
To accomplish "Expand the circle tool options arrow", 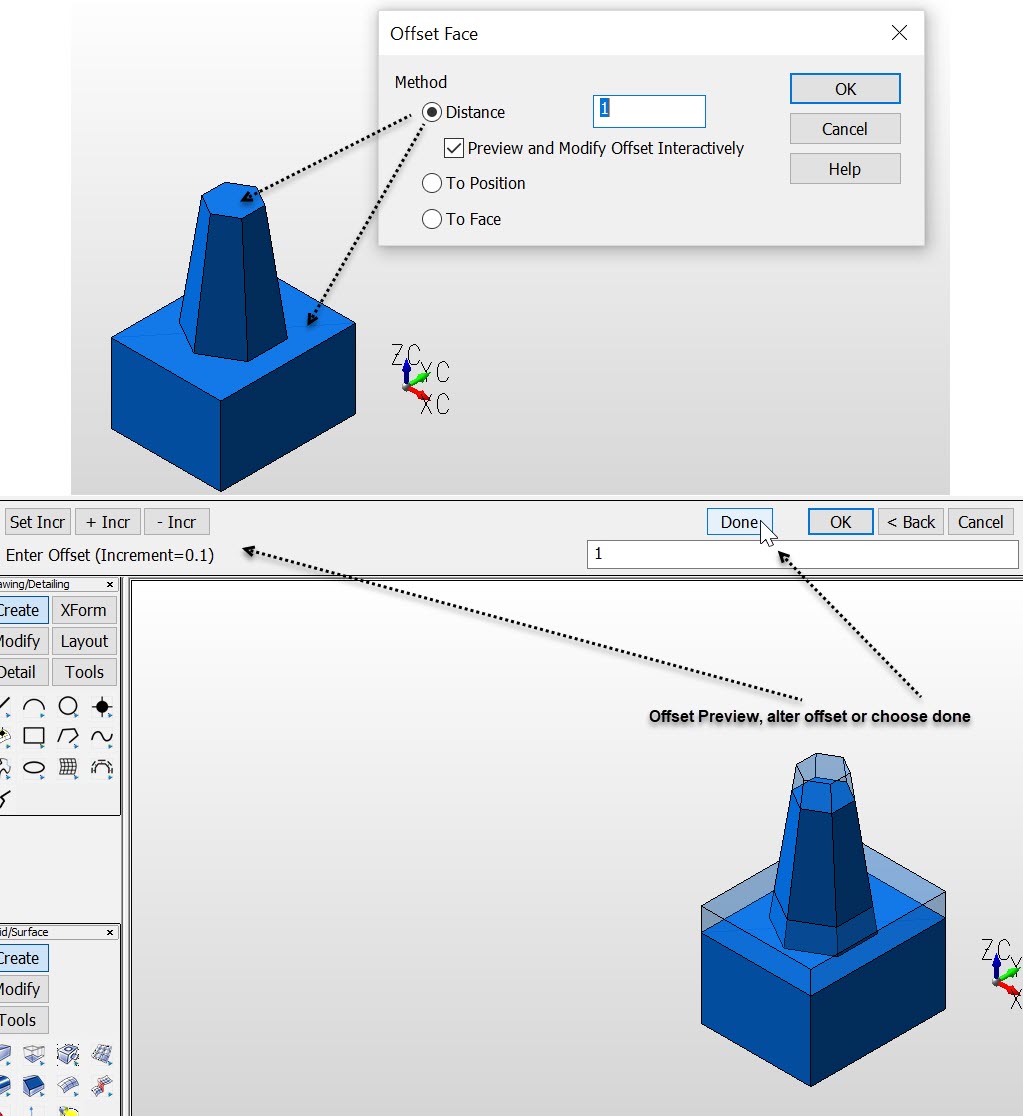I will (76, 715).
